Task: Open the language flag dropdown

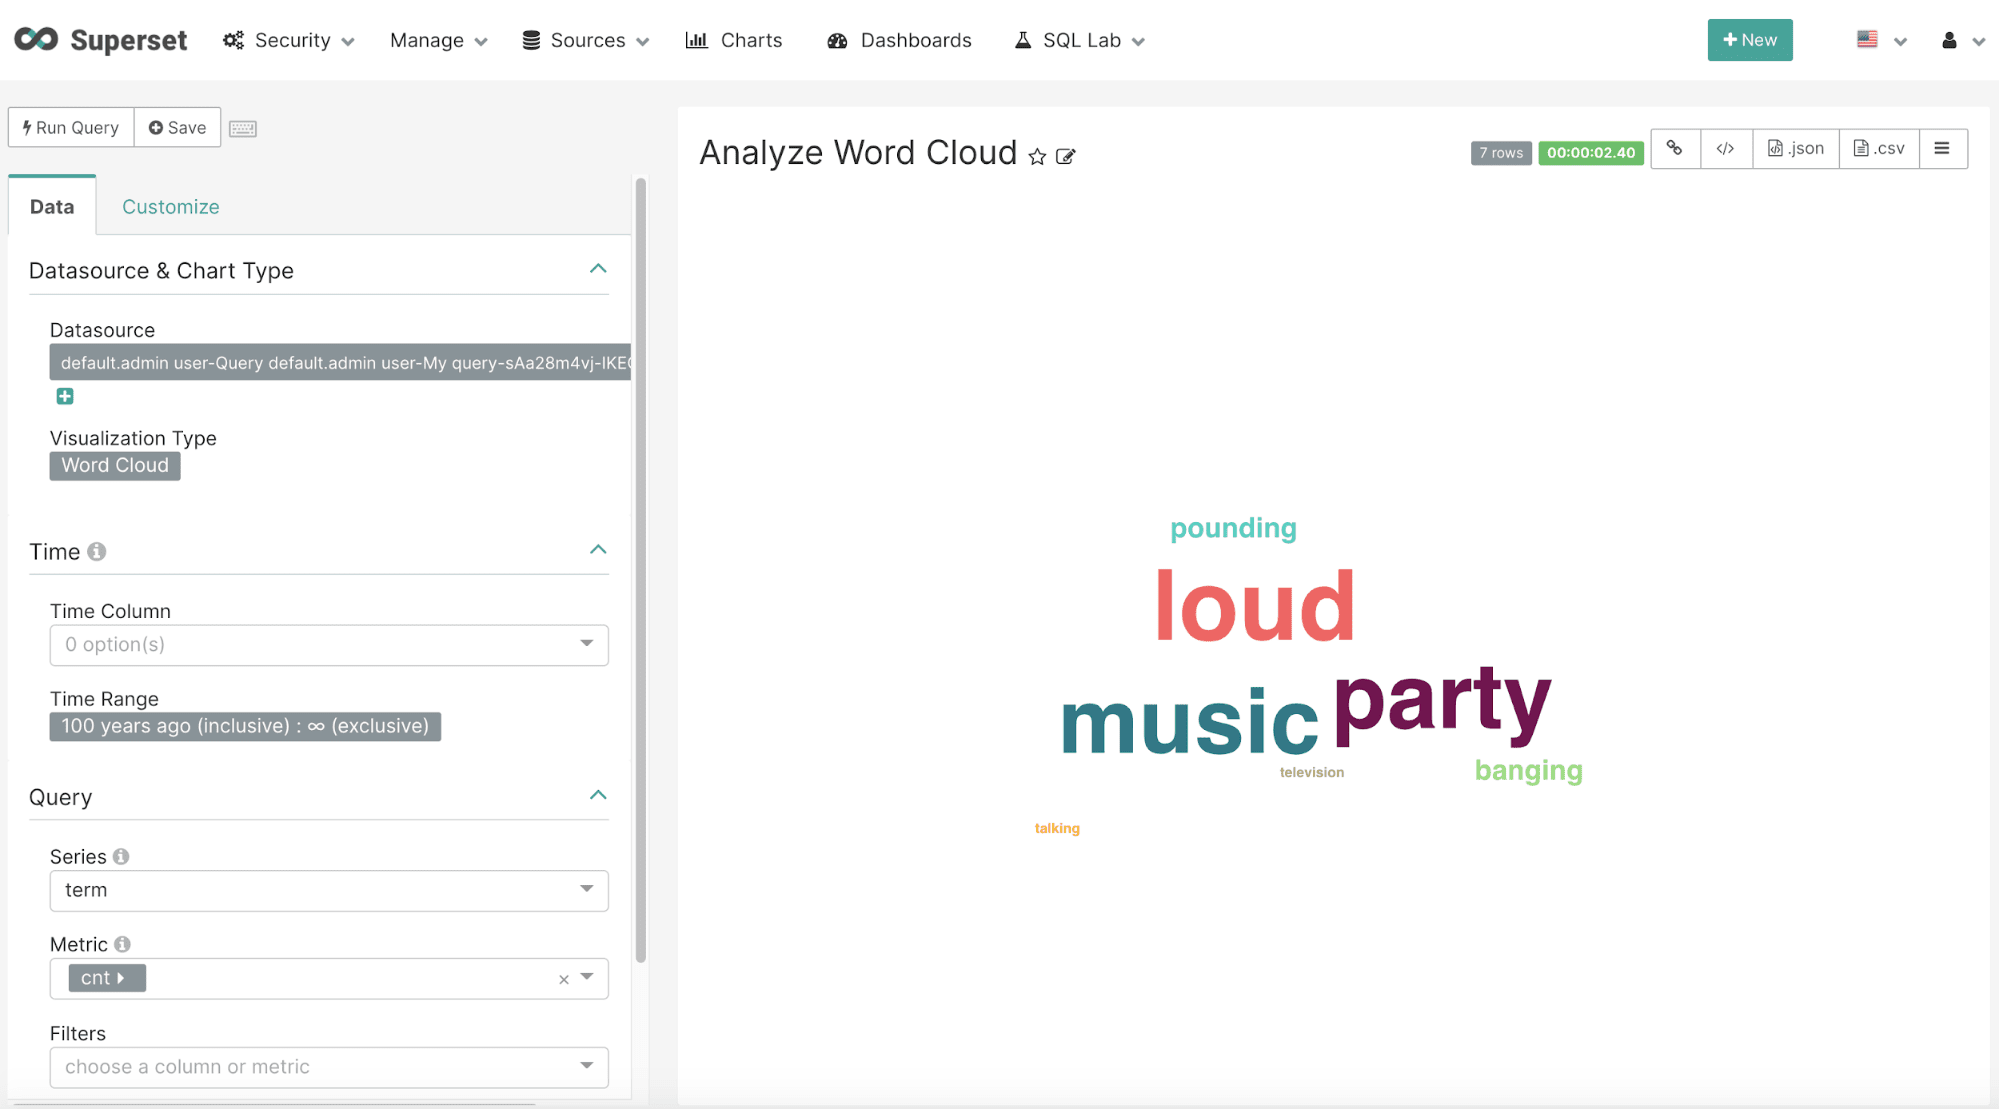Action: coord(1881,40)
